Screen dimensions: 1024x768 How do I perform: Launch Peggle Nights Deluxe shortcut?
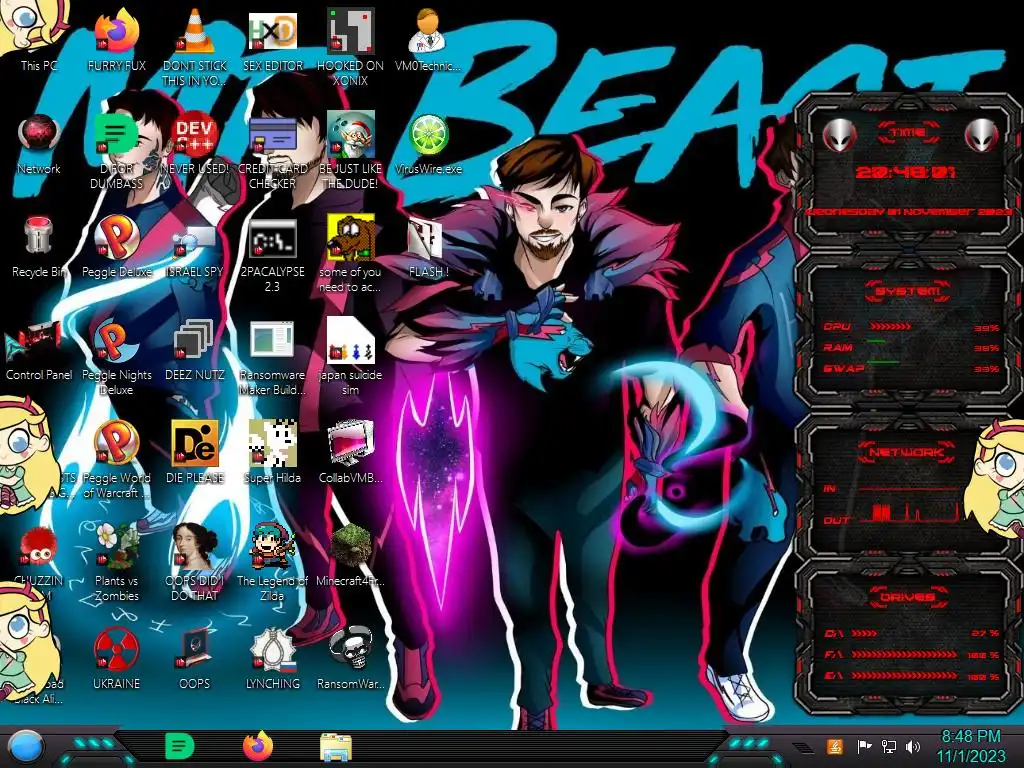(116, 358)
